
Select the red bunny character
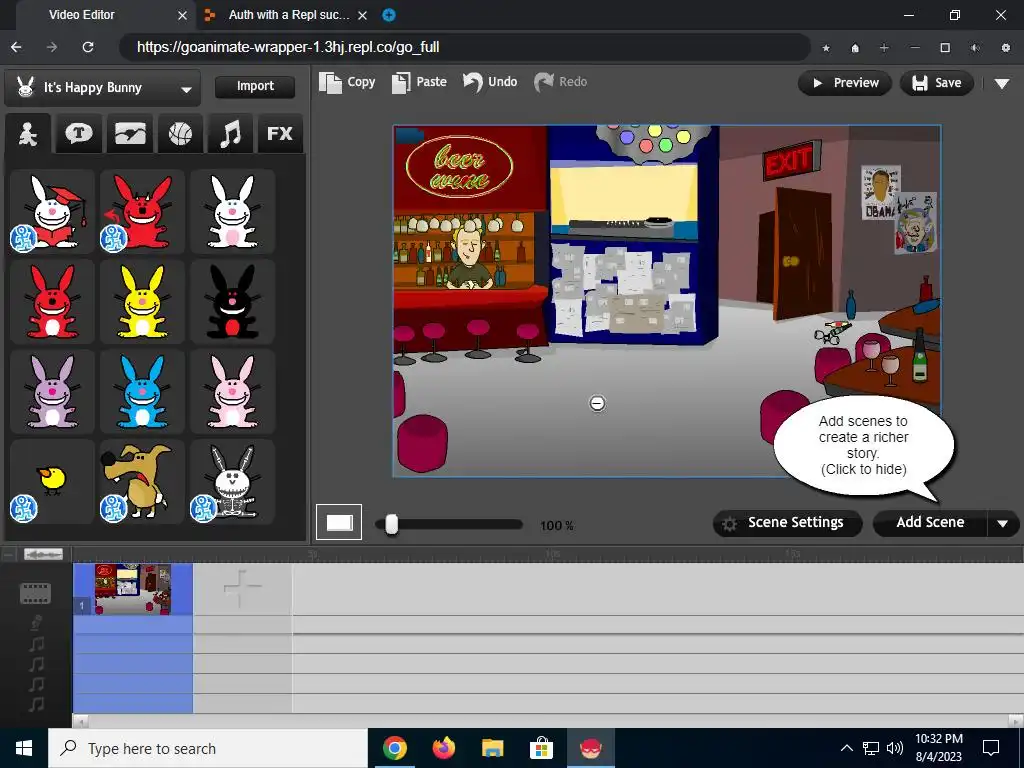52,302
